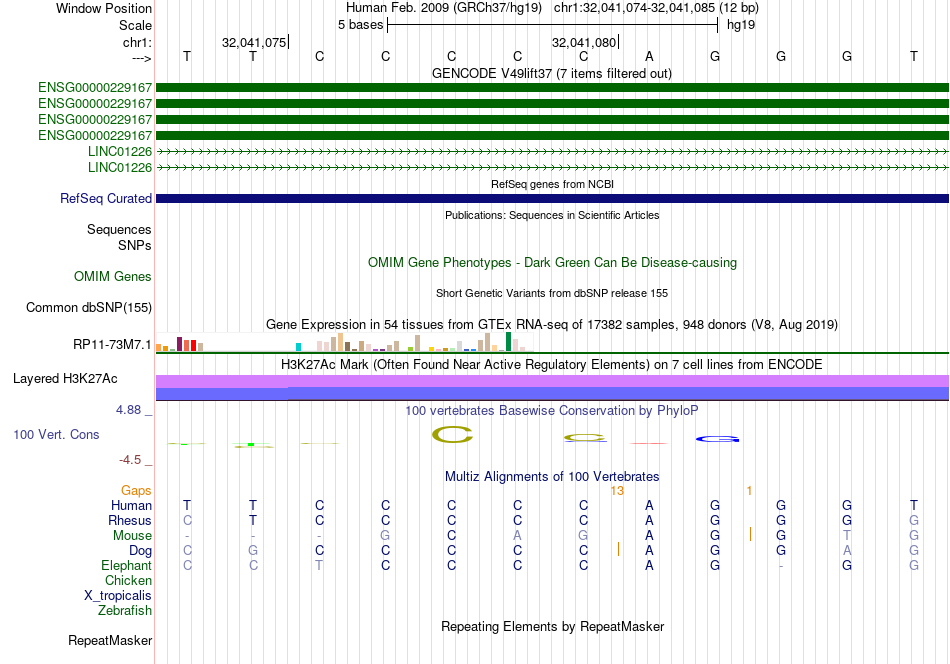Open Short Genetic Variants from dbSNP title
This screenshot has height=664, width=950.
pyautogui.click(x=552, y=293)
